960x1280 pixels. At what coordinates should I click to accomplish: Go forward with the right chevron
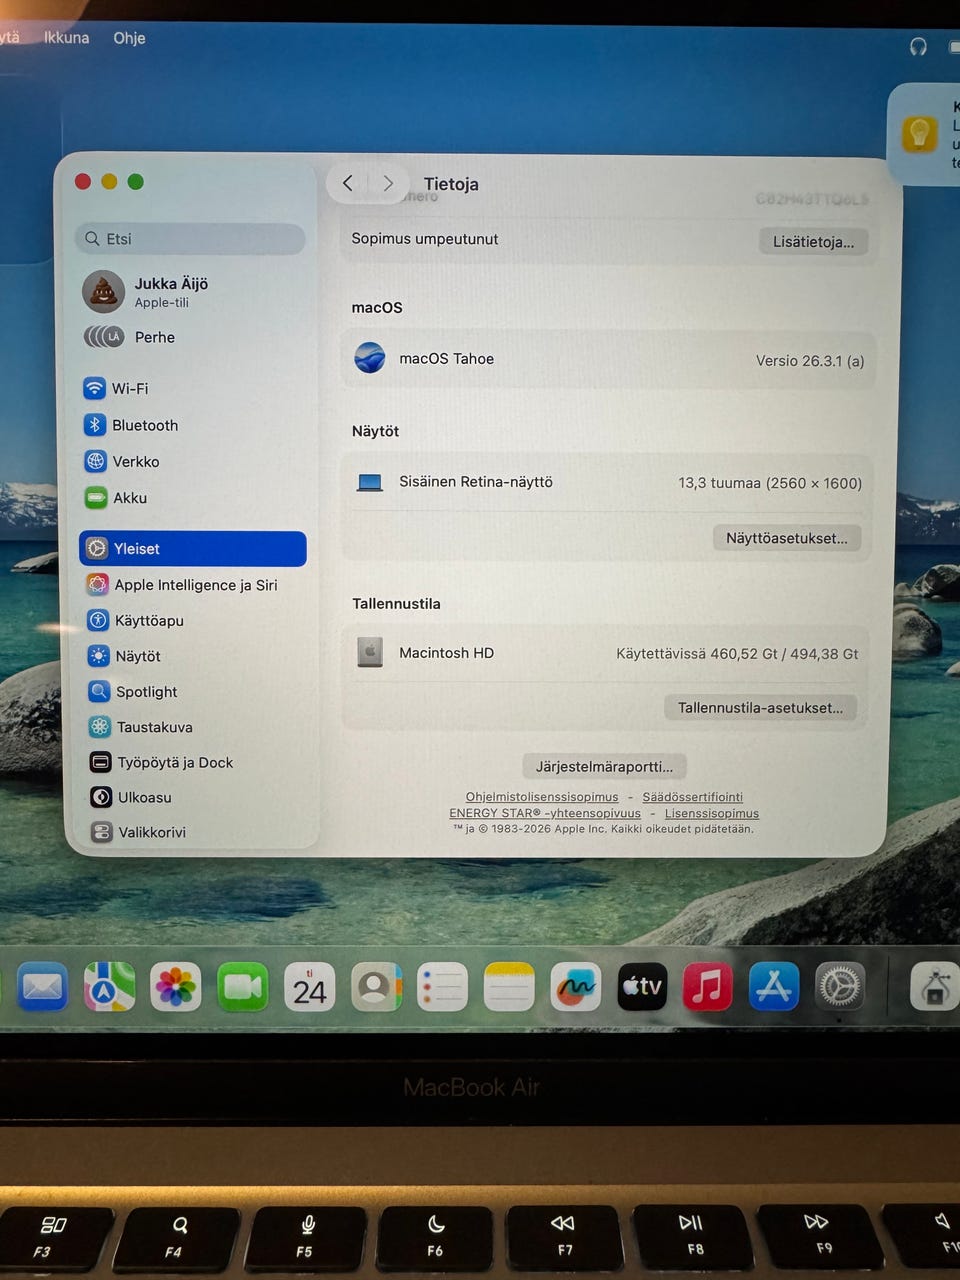click(x=388, y=183)
